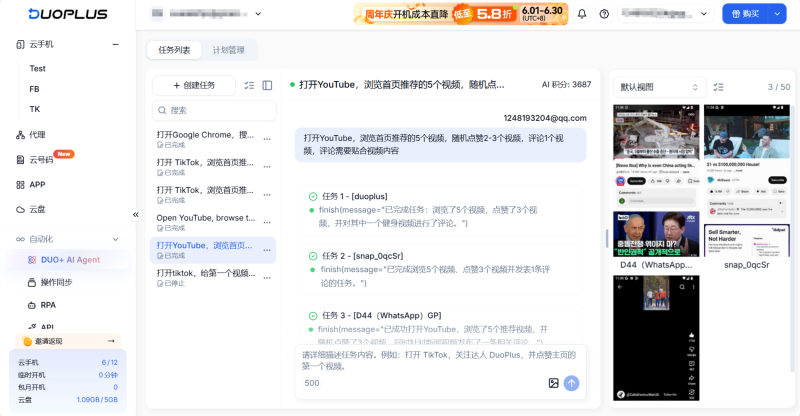Select the FB group
The image size is (800, 416).
(x=34, y=89)
